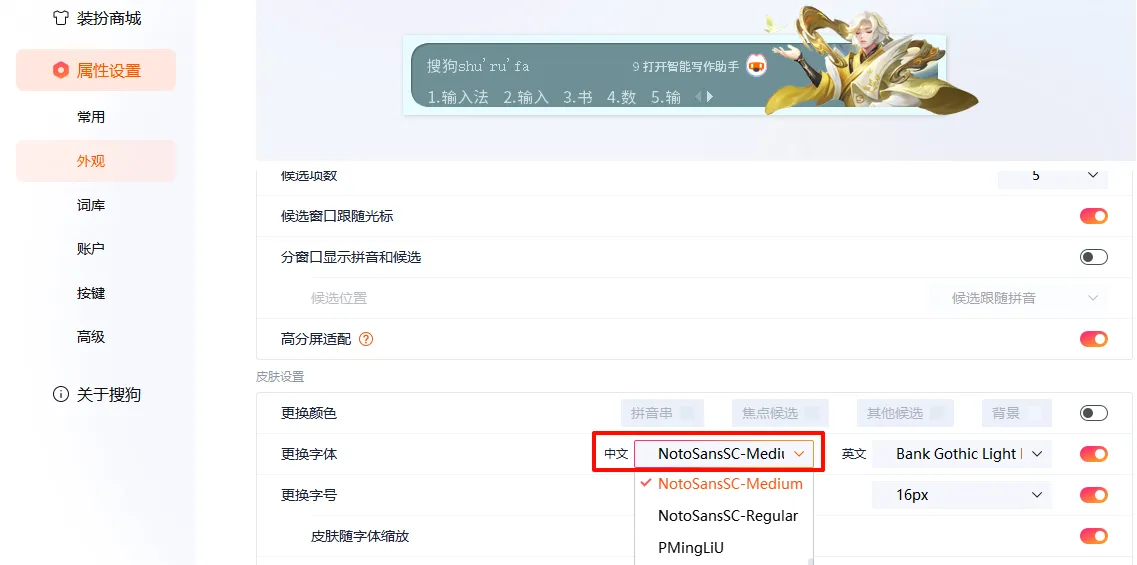Image resolution: width=1137 pixels, height=565 pixels.
Task: Toggle the 更换字号 switch
Action: 1093,495
